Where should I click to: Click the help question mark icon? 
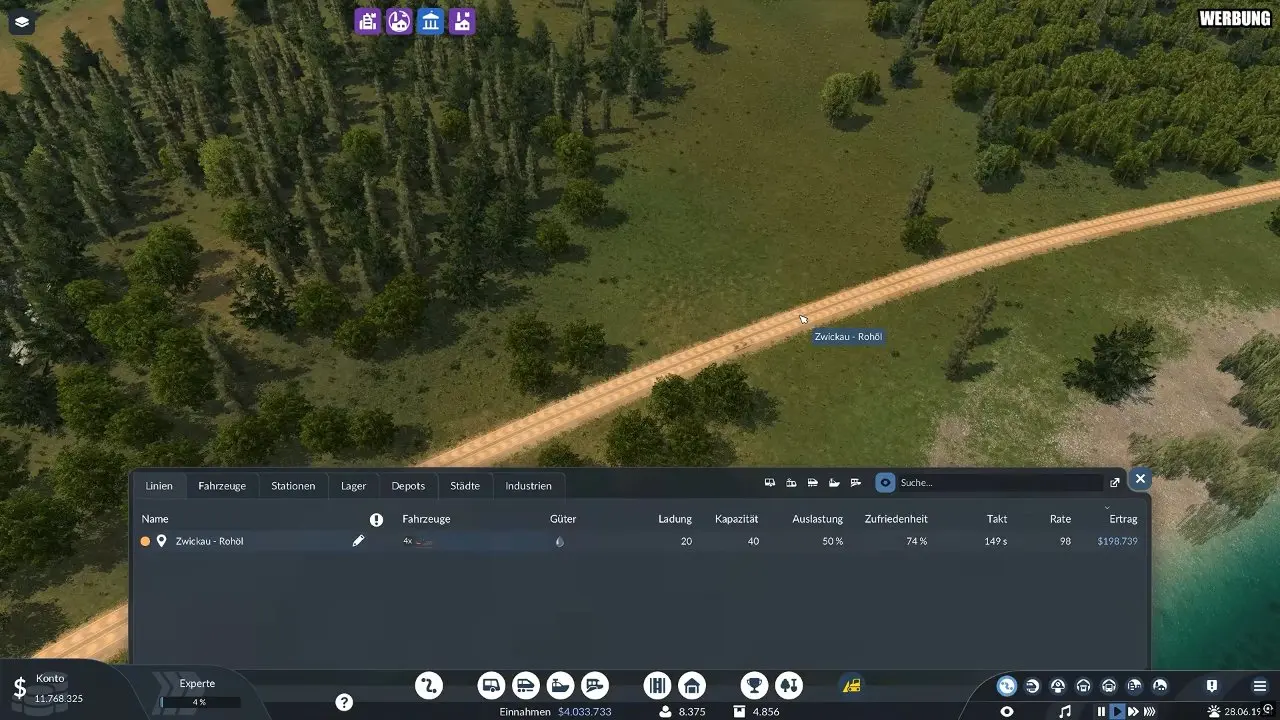tap(344, 702)
